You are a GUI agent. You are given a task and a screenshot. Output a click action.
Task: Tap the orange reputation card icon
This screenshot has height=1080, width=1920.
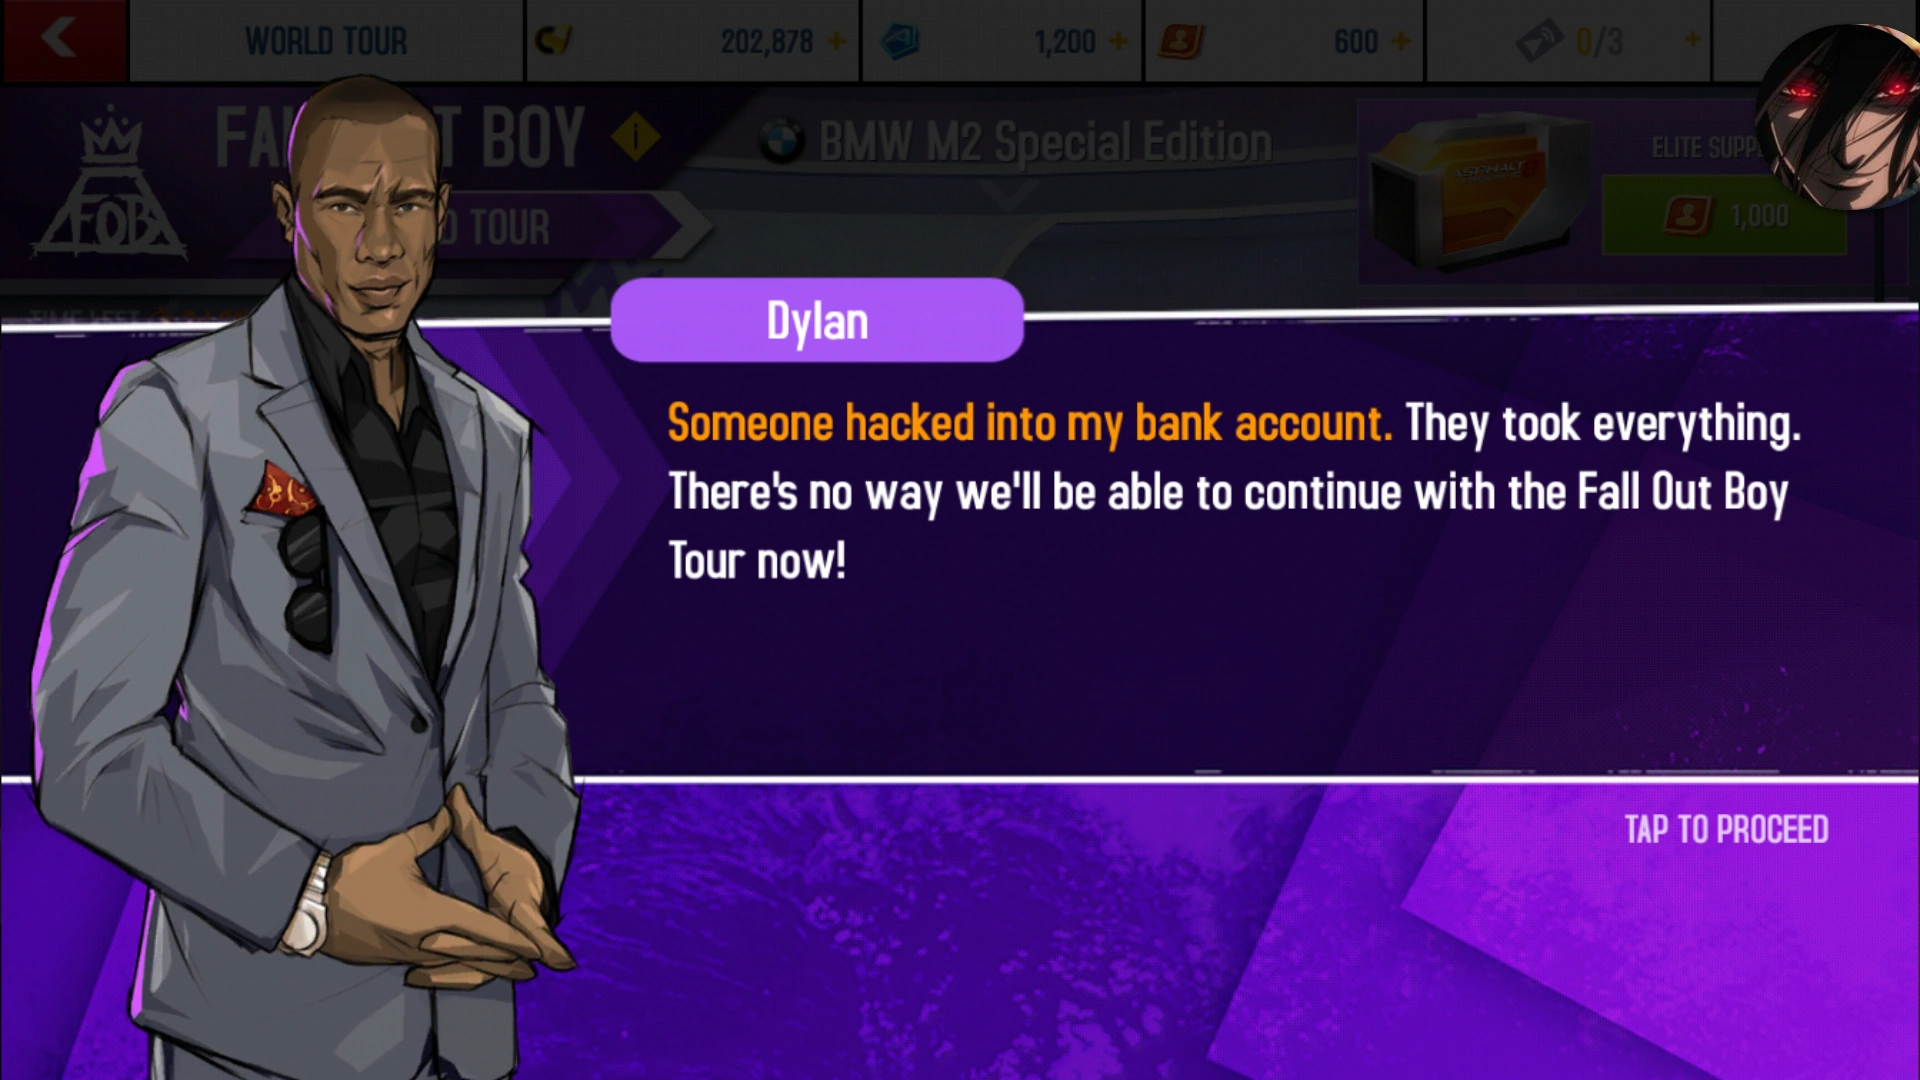(1181, 41)
